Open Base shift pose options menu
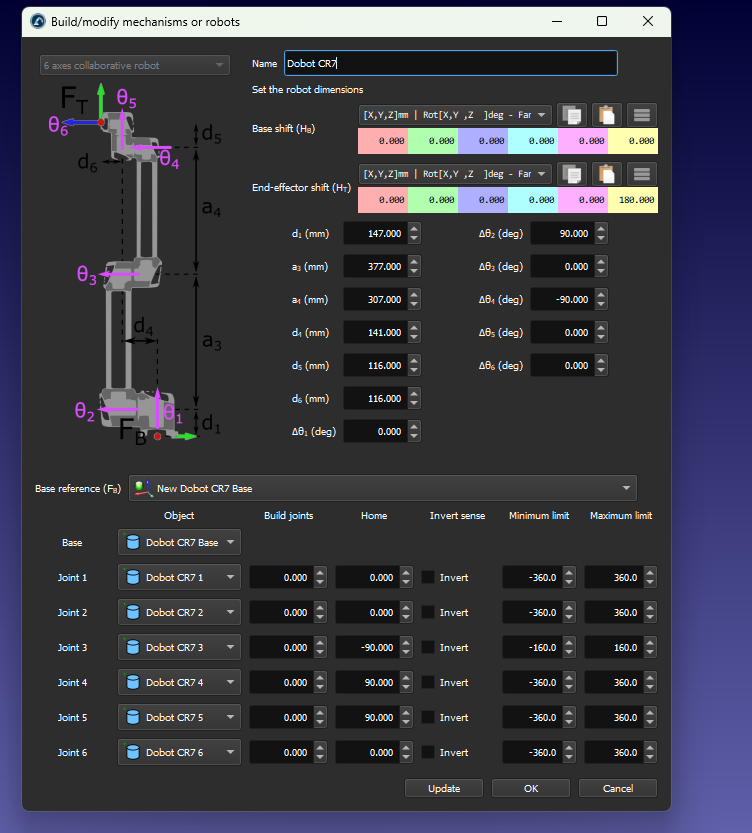The image size is (752, 833). pyautogui.click(x=642, y=115)
